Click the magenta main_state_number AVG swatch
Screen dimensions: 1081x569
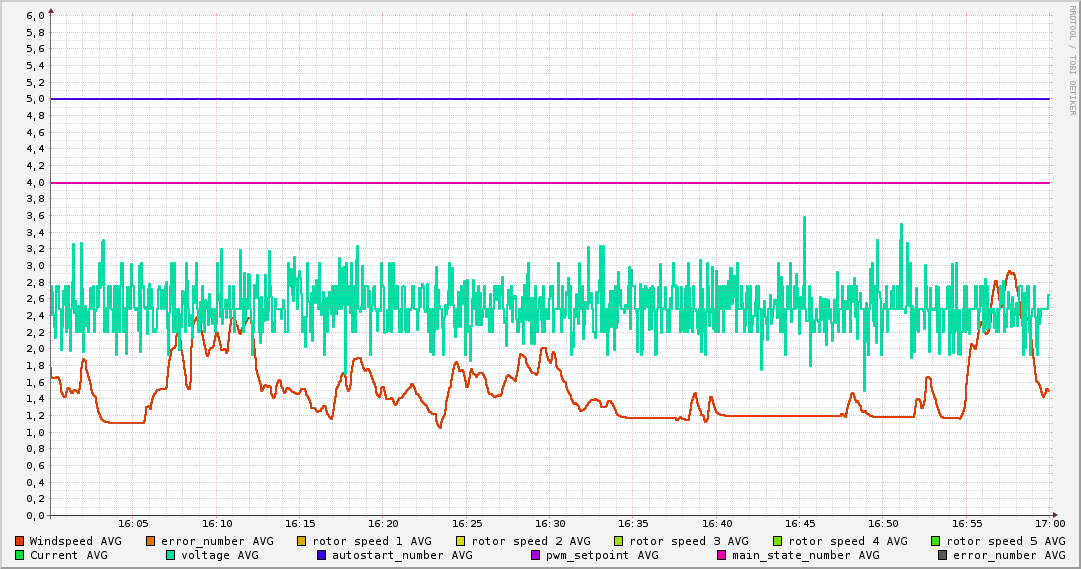(x=722, y=555)
